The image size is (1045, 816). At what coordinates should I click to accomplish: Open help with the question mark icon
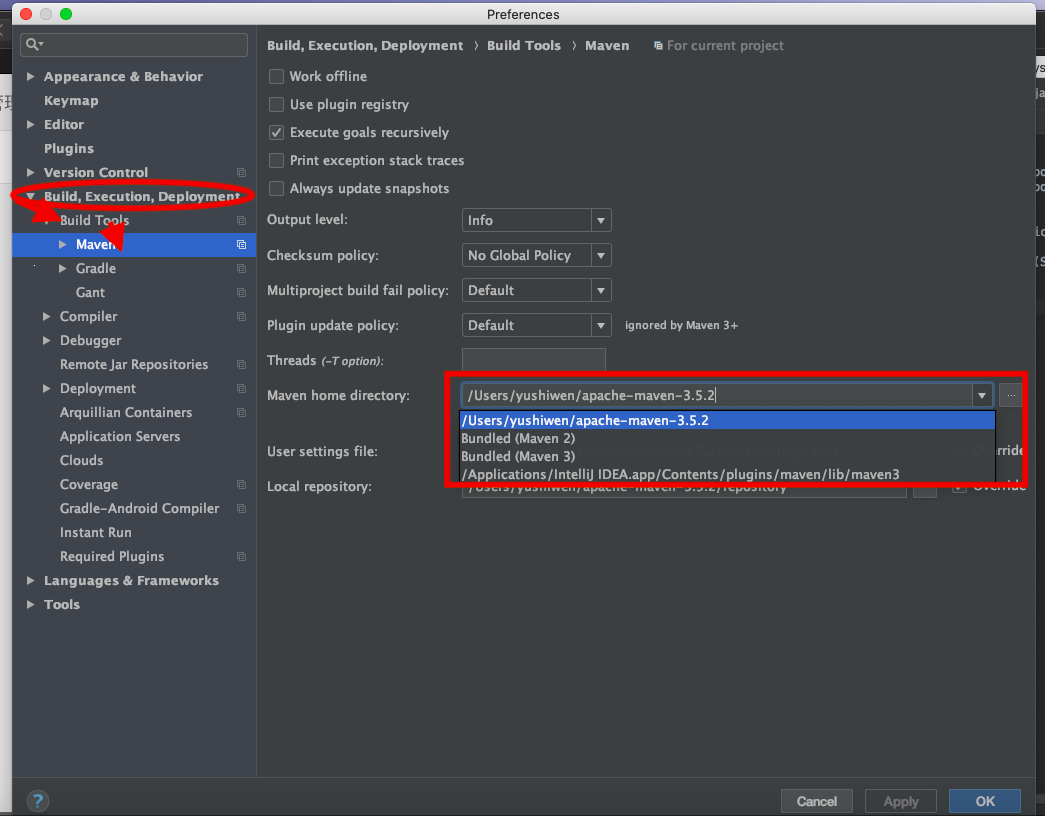(x=38, y=801)
